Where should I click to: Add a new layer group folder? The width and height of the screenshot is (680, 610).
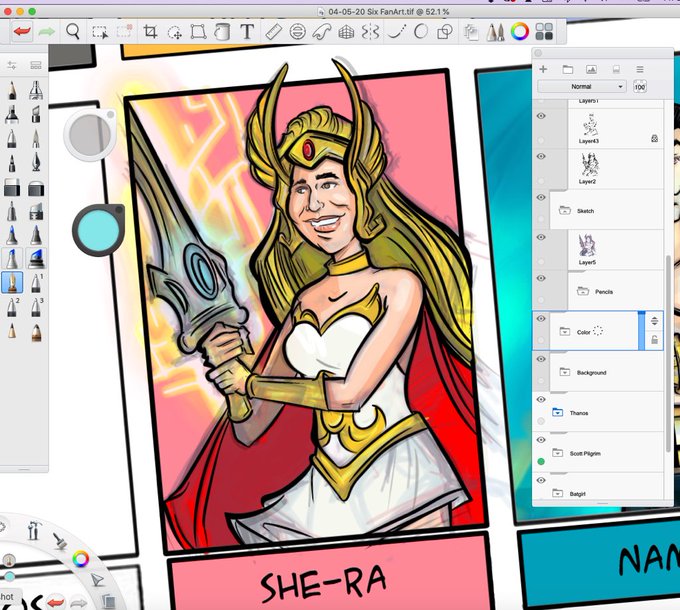pos(567,69)
